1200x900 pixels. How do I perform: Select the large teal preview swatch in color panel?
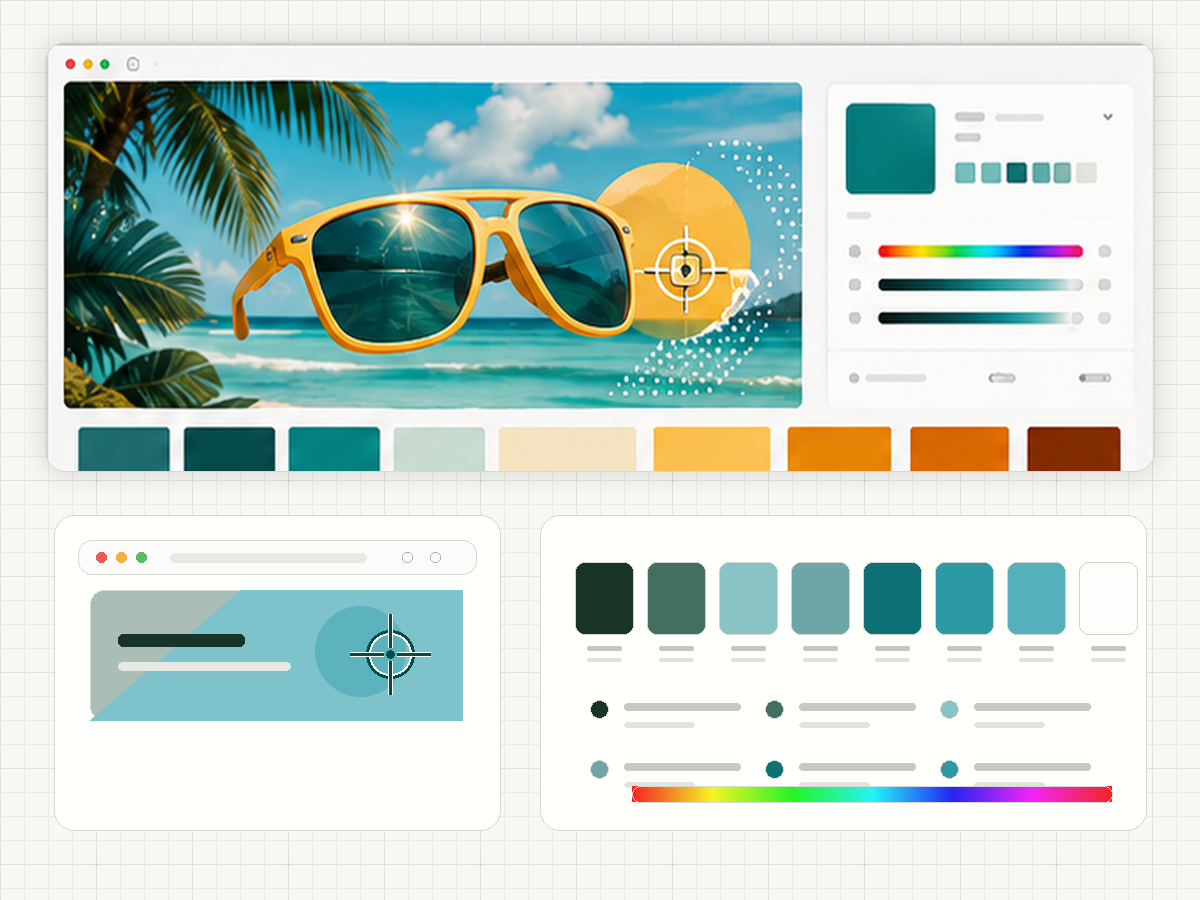coord(890,148)
